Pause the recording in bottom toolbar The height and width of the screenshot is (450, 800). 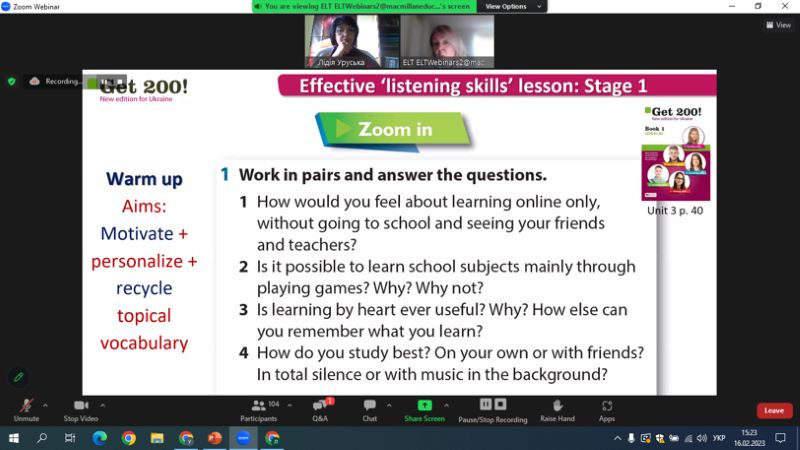[485, 405]
